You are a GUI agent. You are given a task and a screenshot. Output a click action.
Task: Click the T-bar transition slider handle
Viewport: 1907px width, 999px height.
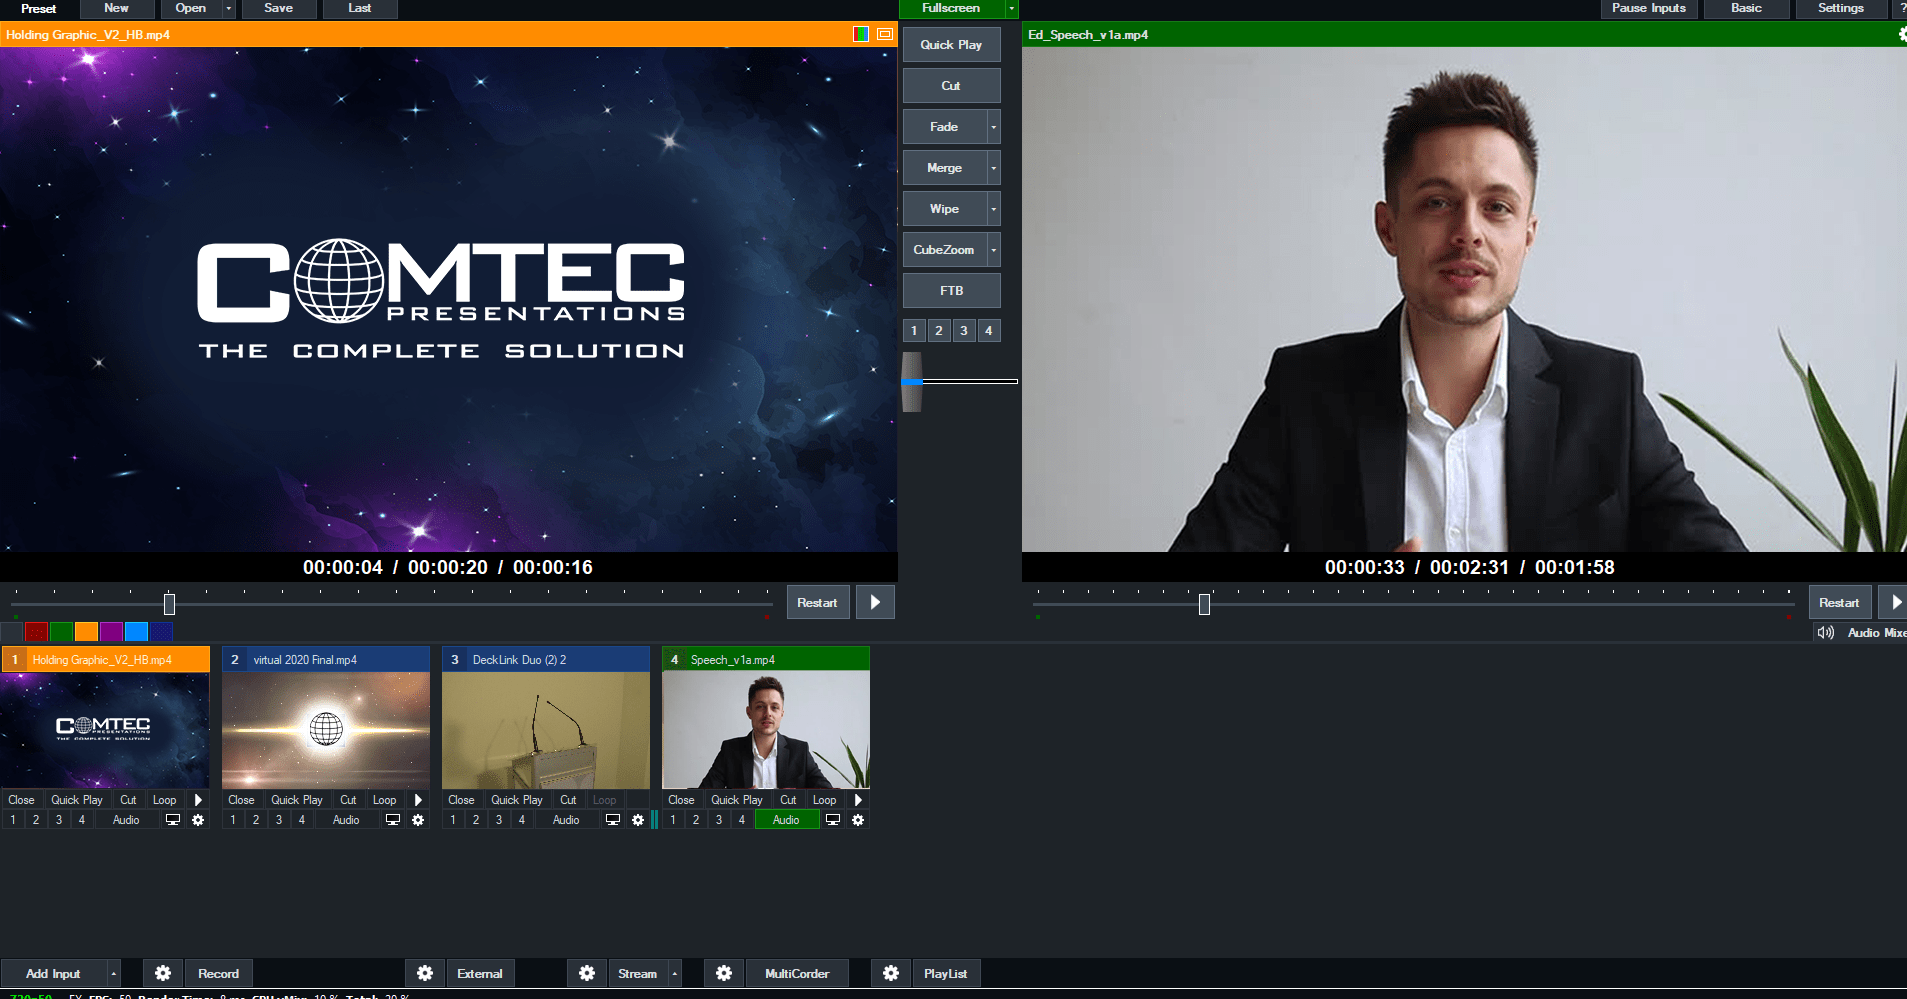[x=911, y=382]
